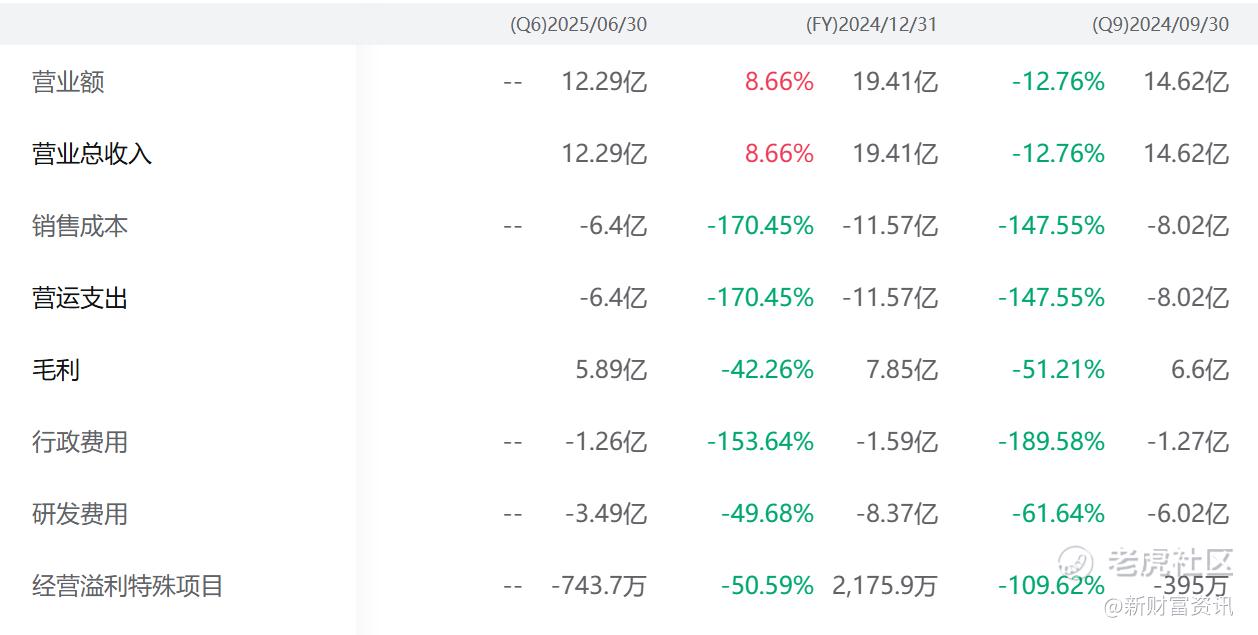Select the 经营溢利特殊项目 row label

[x=128, y=586]
